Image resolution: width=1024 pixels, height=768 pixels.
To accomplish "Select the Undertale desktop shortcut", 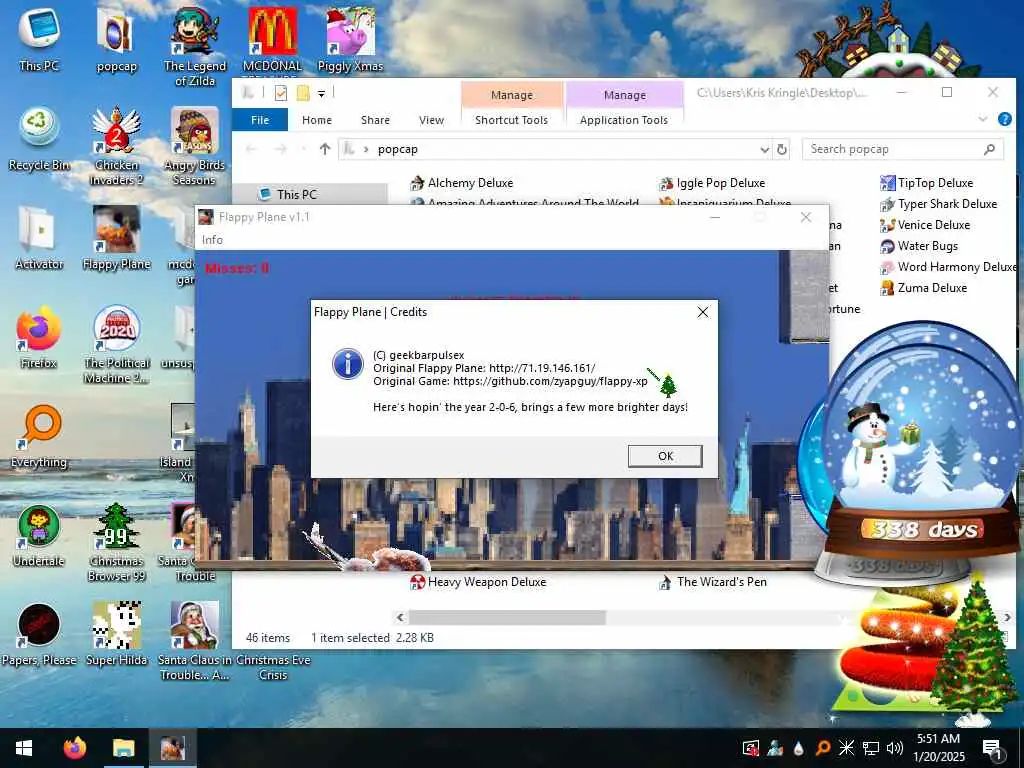I will 39,536.
